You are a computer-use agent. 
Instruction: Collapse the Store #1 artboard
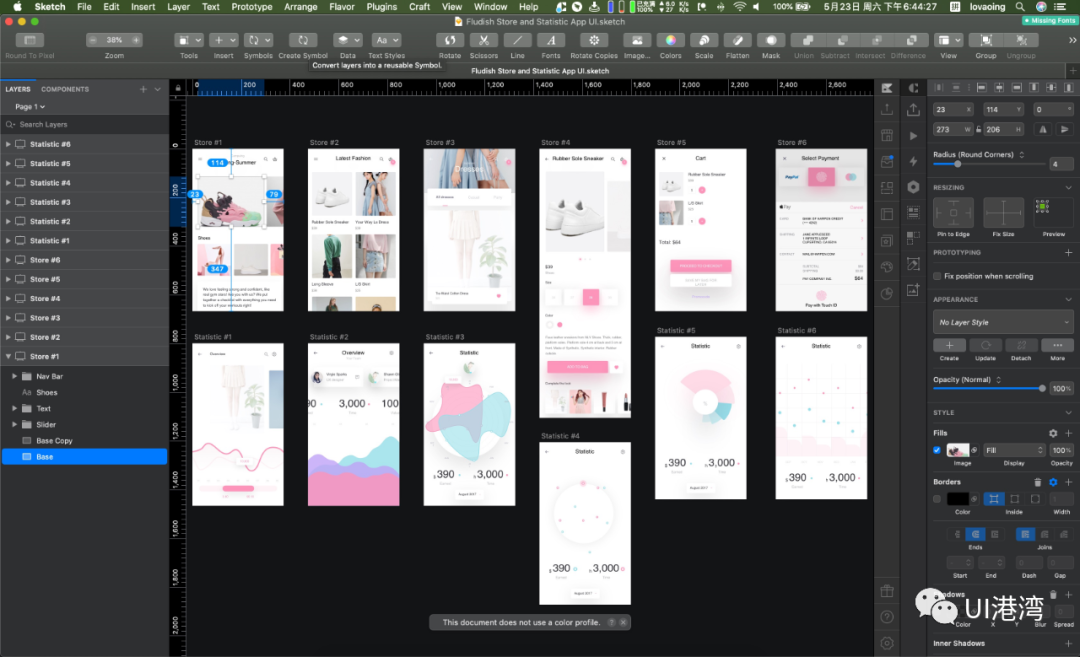tap(8, 356)
